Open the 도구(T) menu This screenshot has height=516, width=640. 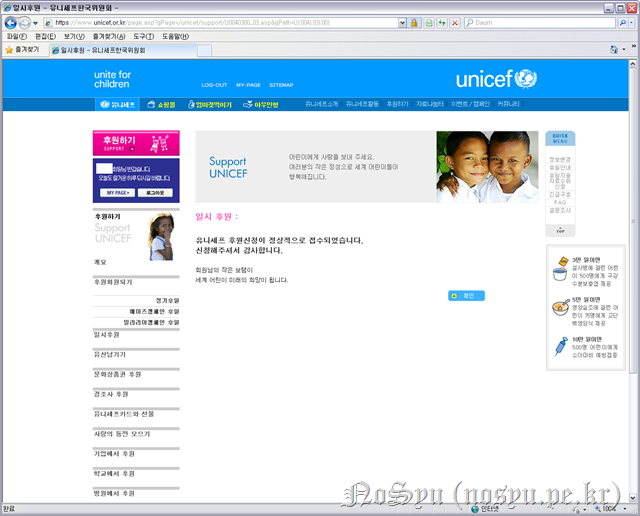pos(142,36)
